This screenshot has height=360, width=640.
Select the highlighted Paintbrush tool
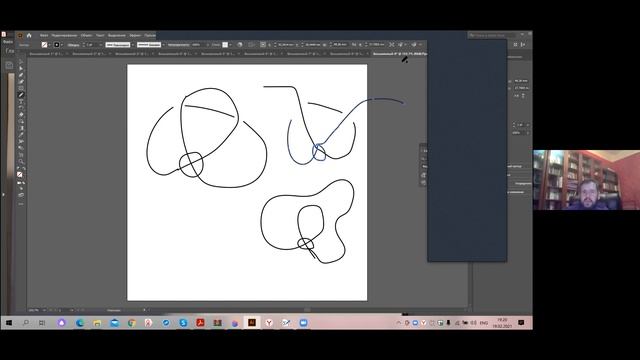tap(21, 95)
